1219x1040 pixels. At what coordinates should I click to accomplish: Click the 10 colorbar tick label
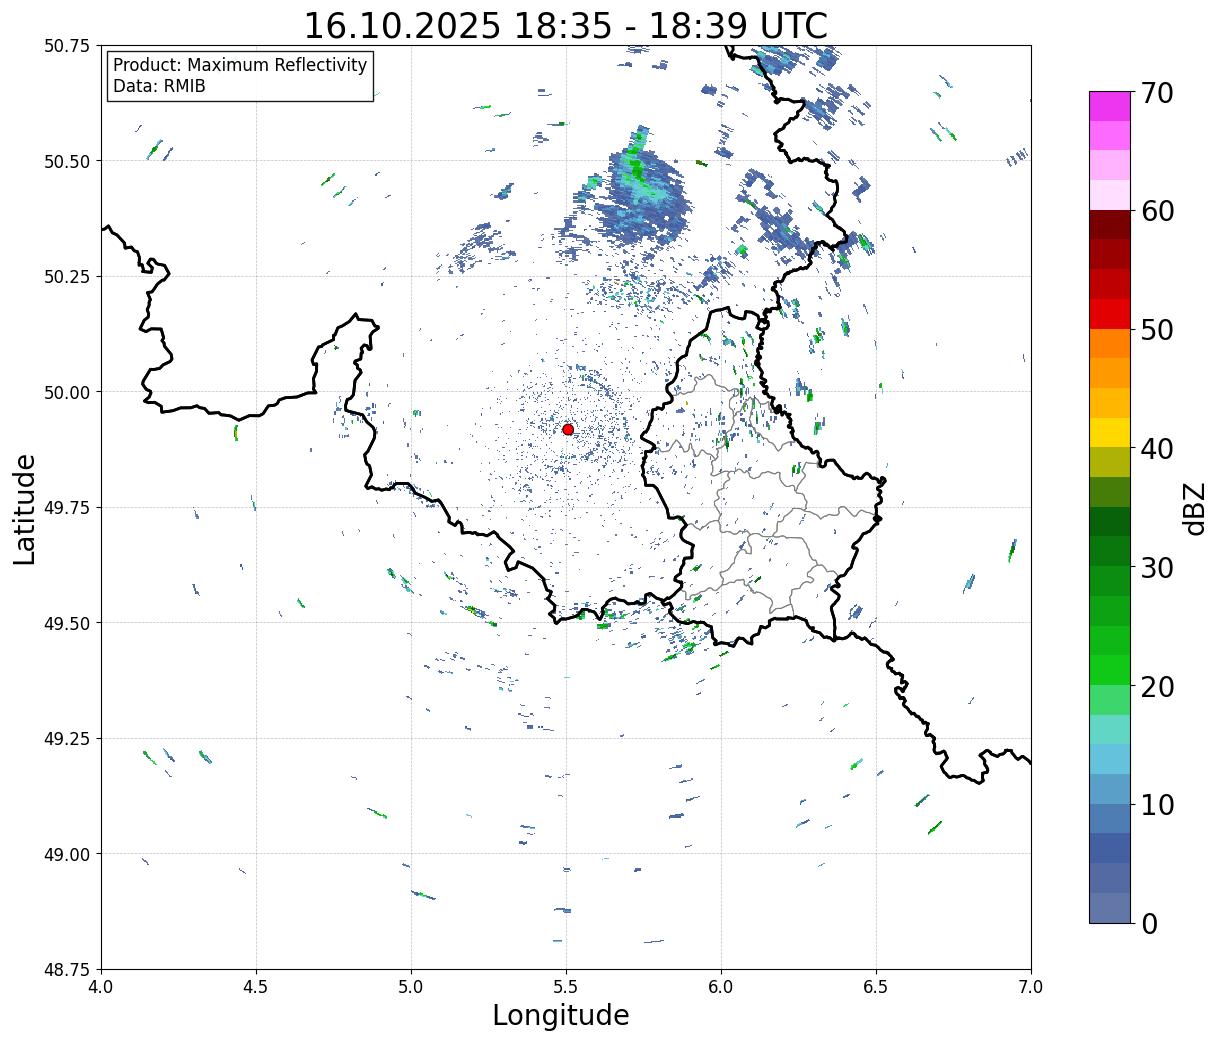coord(1157,805)
